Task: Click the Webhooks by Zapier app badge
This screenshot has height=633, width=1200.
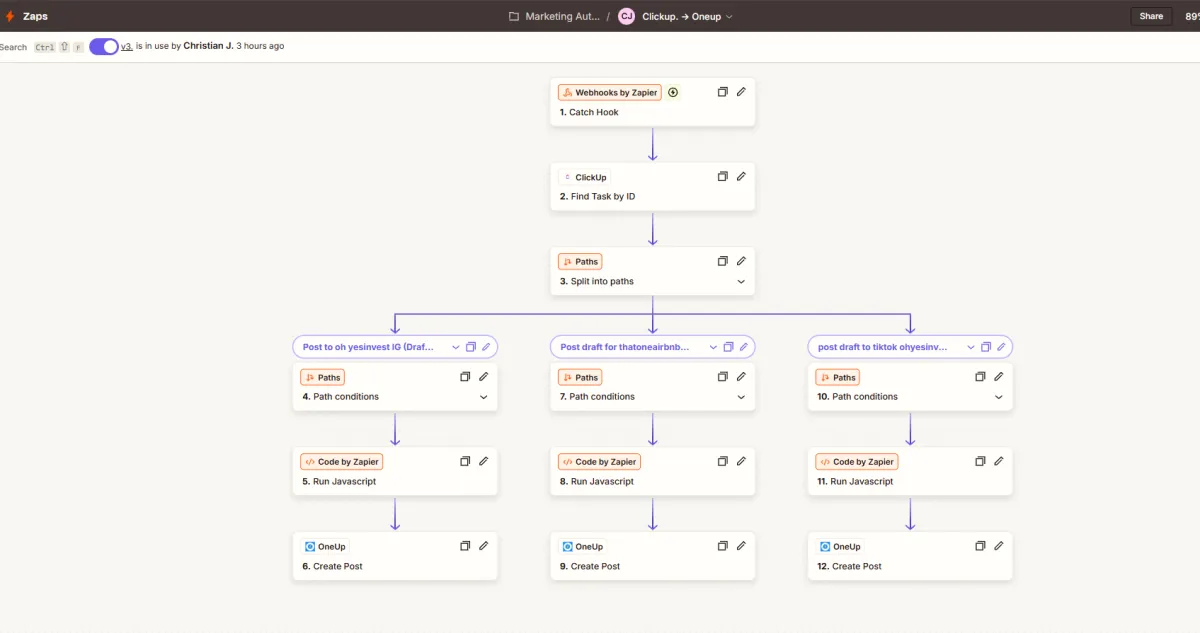Action: [x=610, y=92]
